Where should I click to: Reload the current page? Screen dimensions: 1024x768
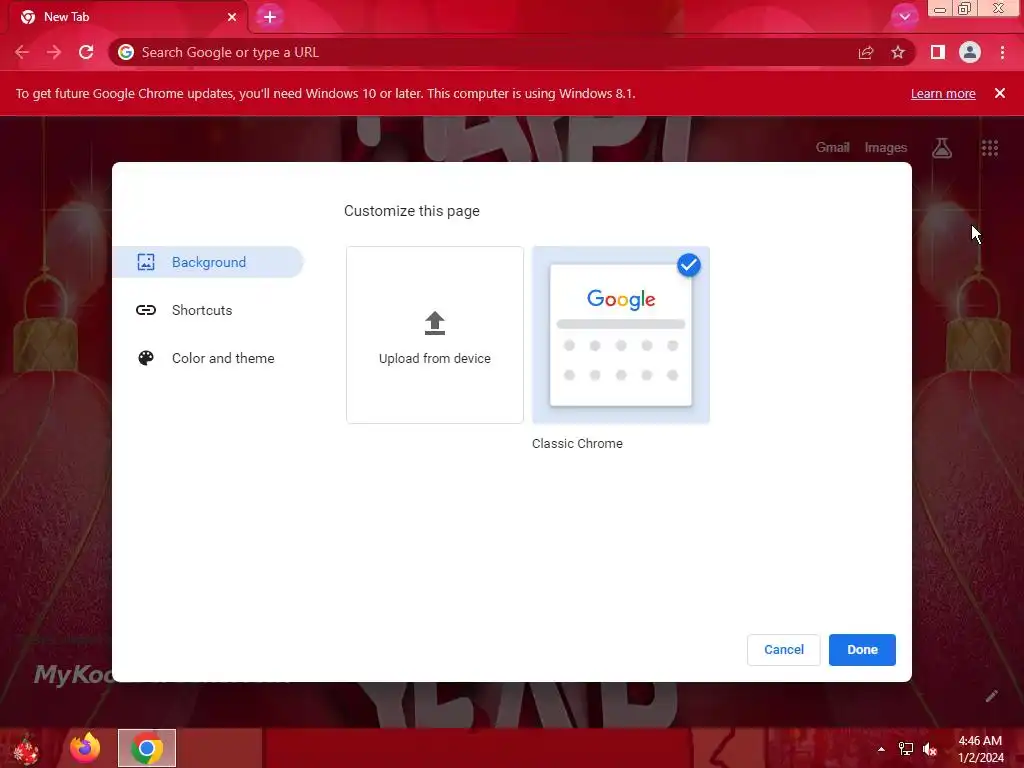(86, 52)
